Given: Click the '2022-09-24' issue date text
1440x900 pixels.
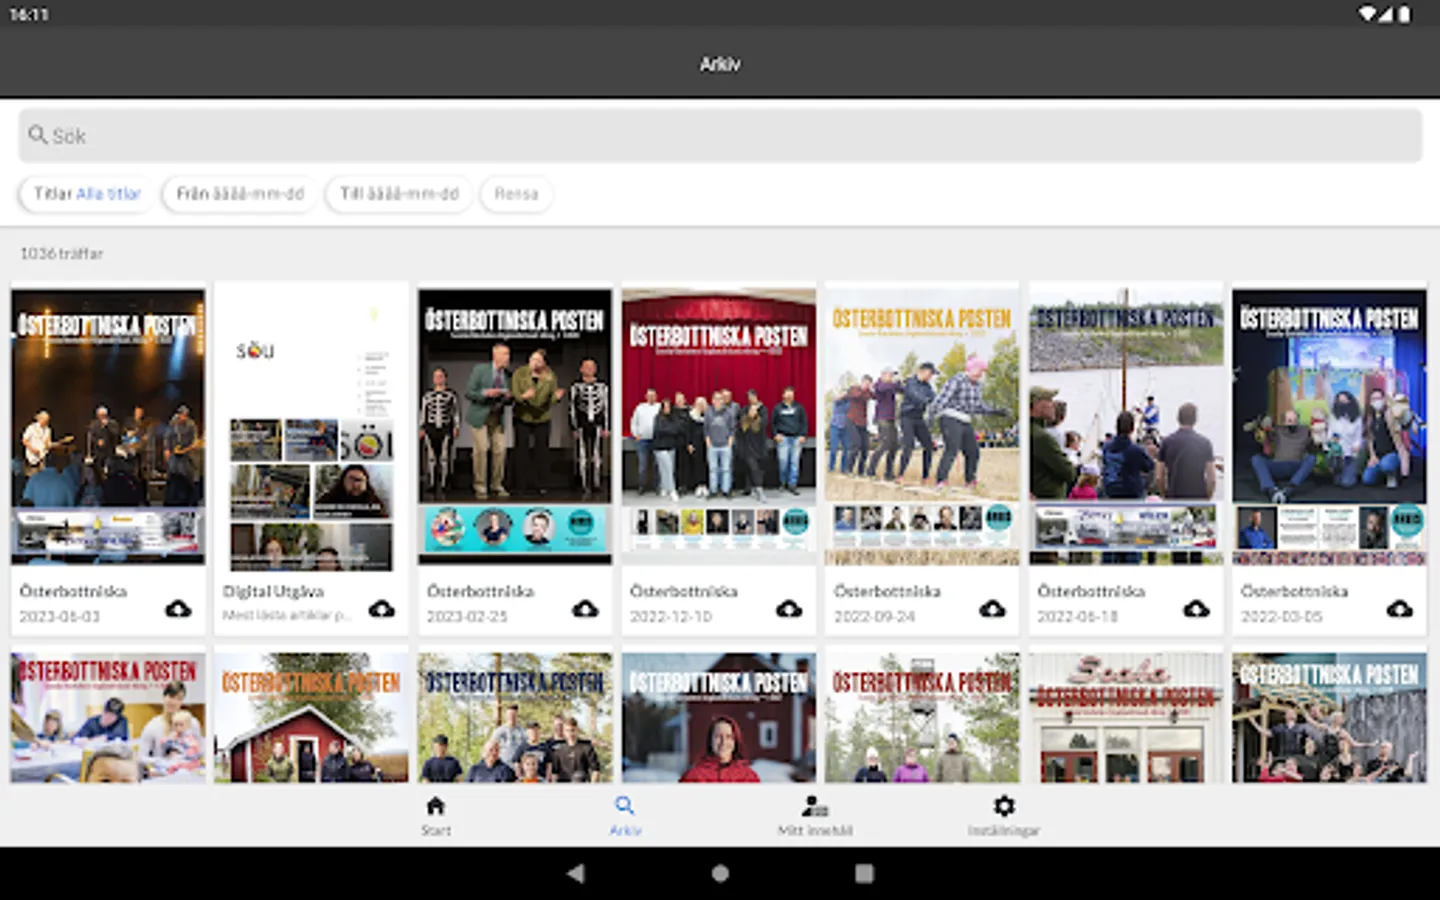Looking at the screenshot, I should coord(874,617).
